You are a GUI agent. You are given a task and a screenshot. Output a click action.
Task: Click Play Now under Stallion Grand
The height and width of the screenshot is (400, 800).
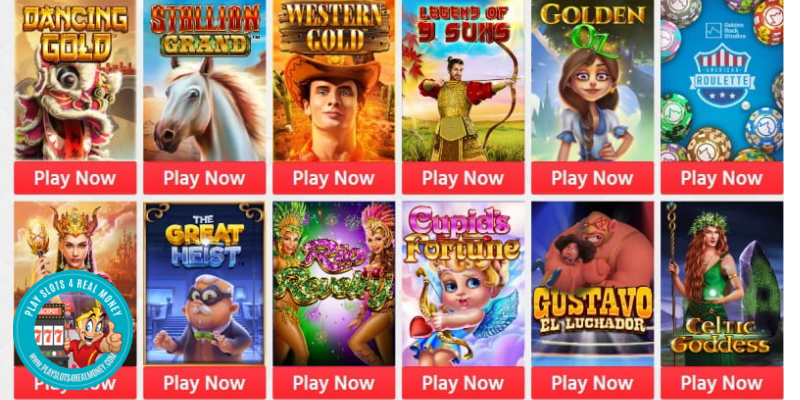pos(205,178)
